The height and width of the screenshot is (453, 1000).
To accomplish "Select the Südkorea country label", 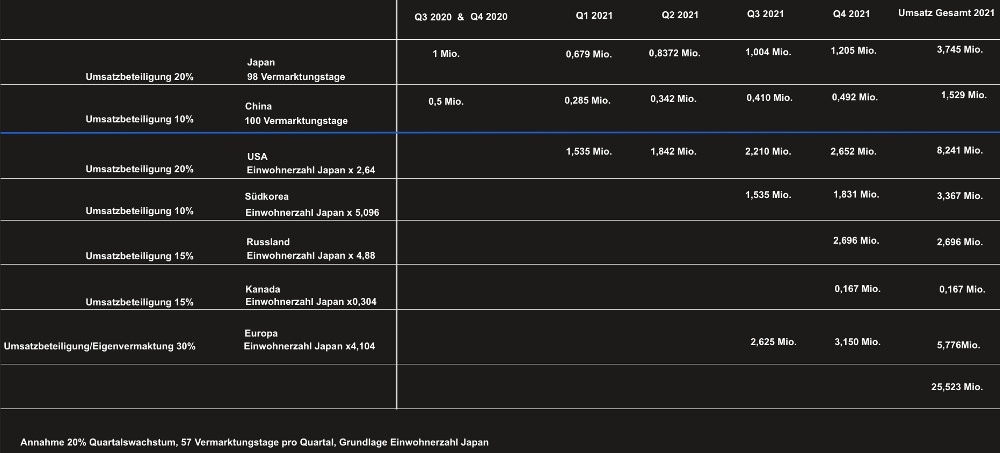I will pyautogui.click(x=267, y=196).
